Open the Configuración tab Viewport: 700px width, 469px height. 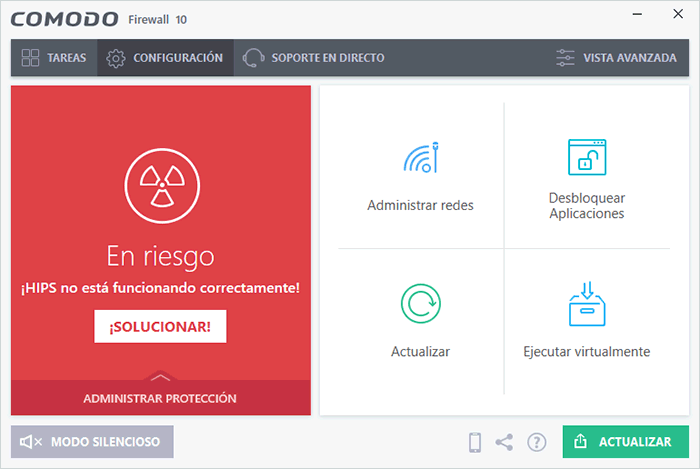(x=165, y=58)
